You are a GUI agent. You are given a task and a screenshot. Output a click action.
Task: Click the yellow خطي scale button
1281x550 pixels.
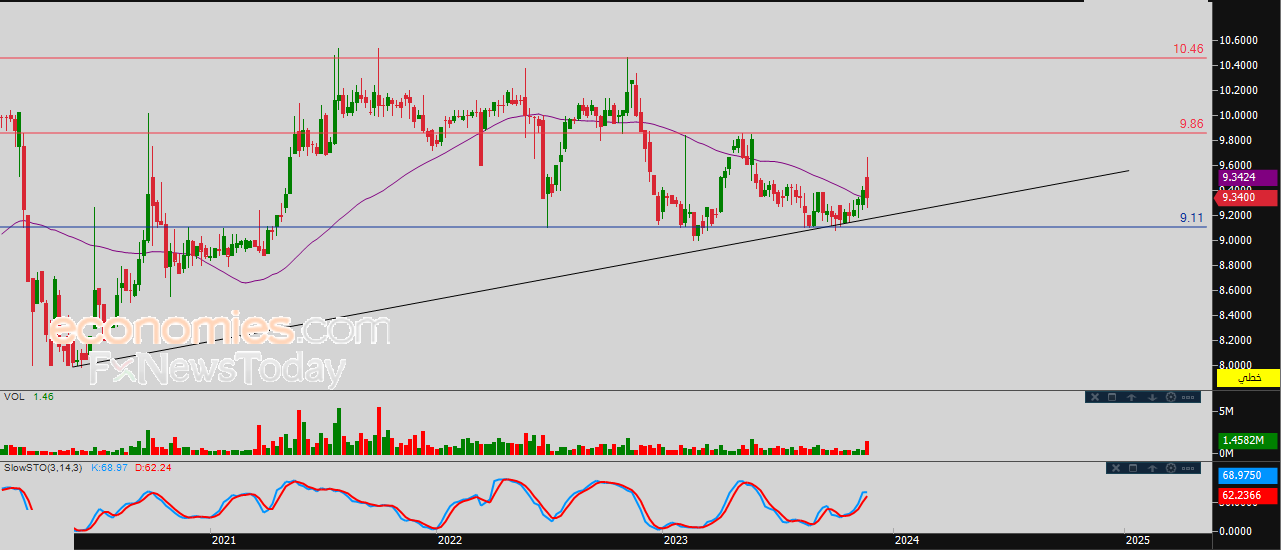click(1248, 377)
